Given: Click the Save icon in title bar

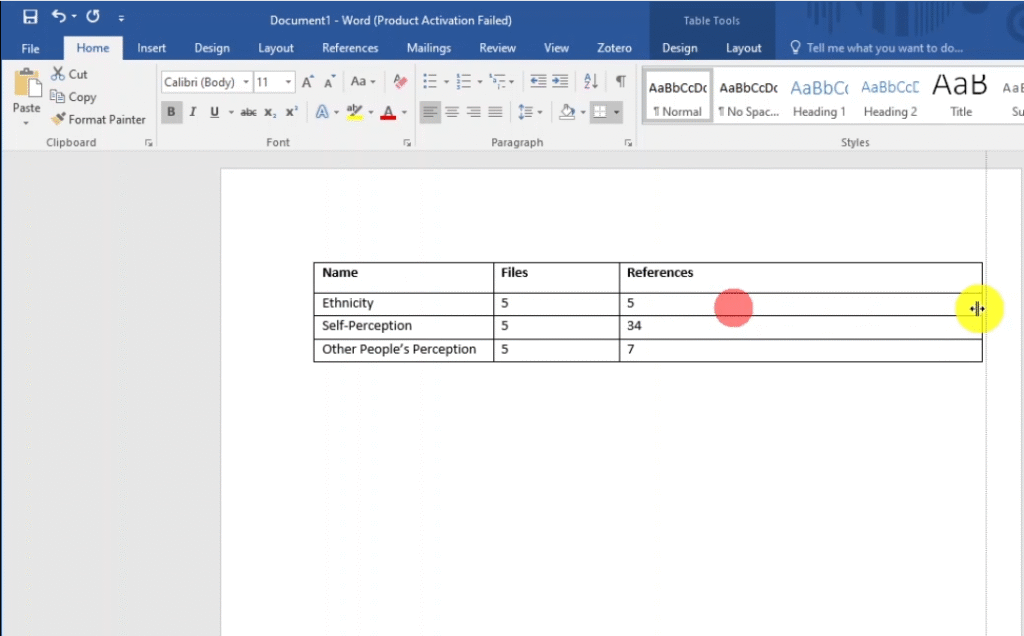Looking at the screenshot, I should (x=30, y=17).
